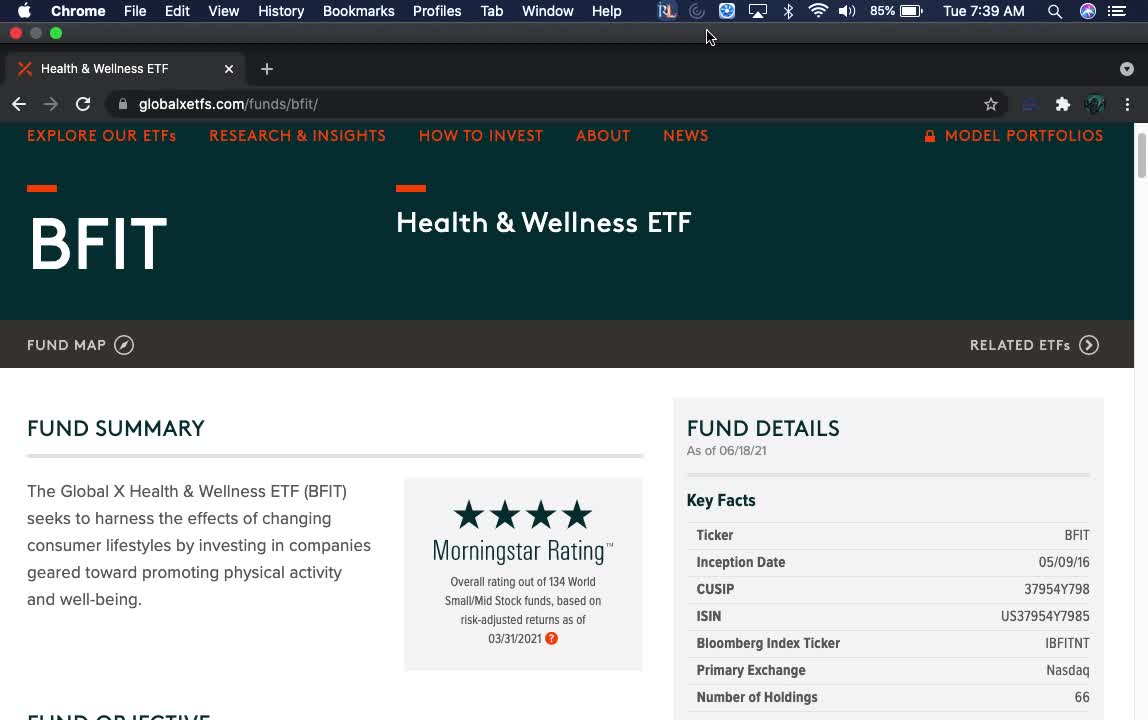Click the Wi-Fi status icon

pyautogui.click(x=817, y=11)
